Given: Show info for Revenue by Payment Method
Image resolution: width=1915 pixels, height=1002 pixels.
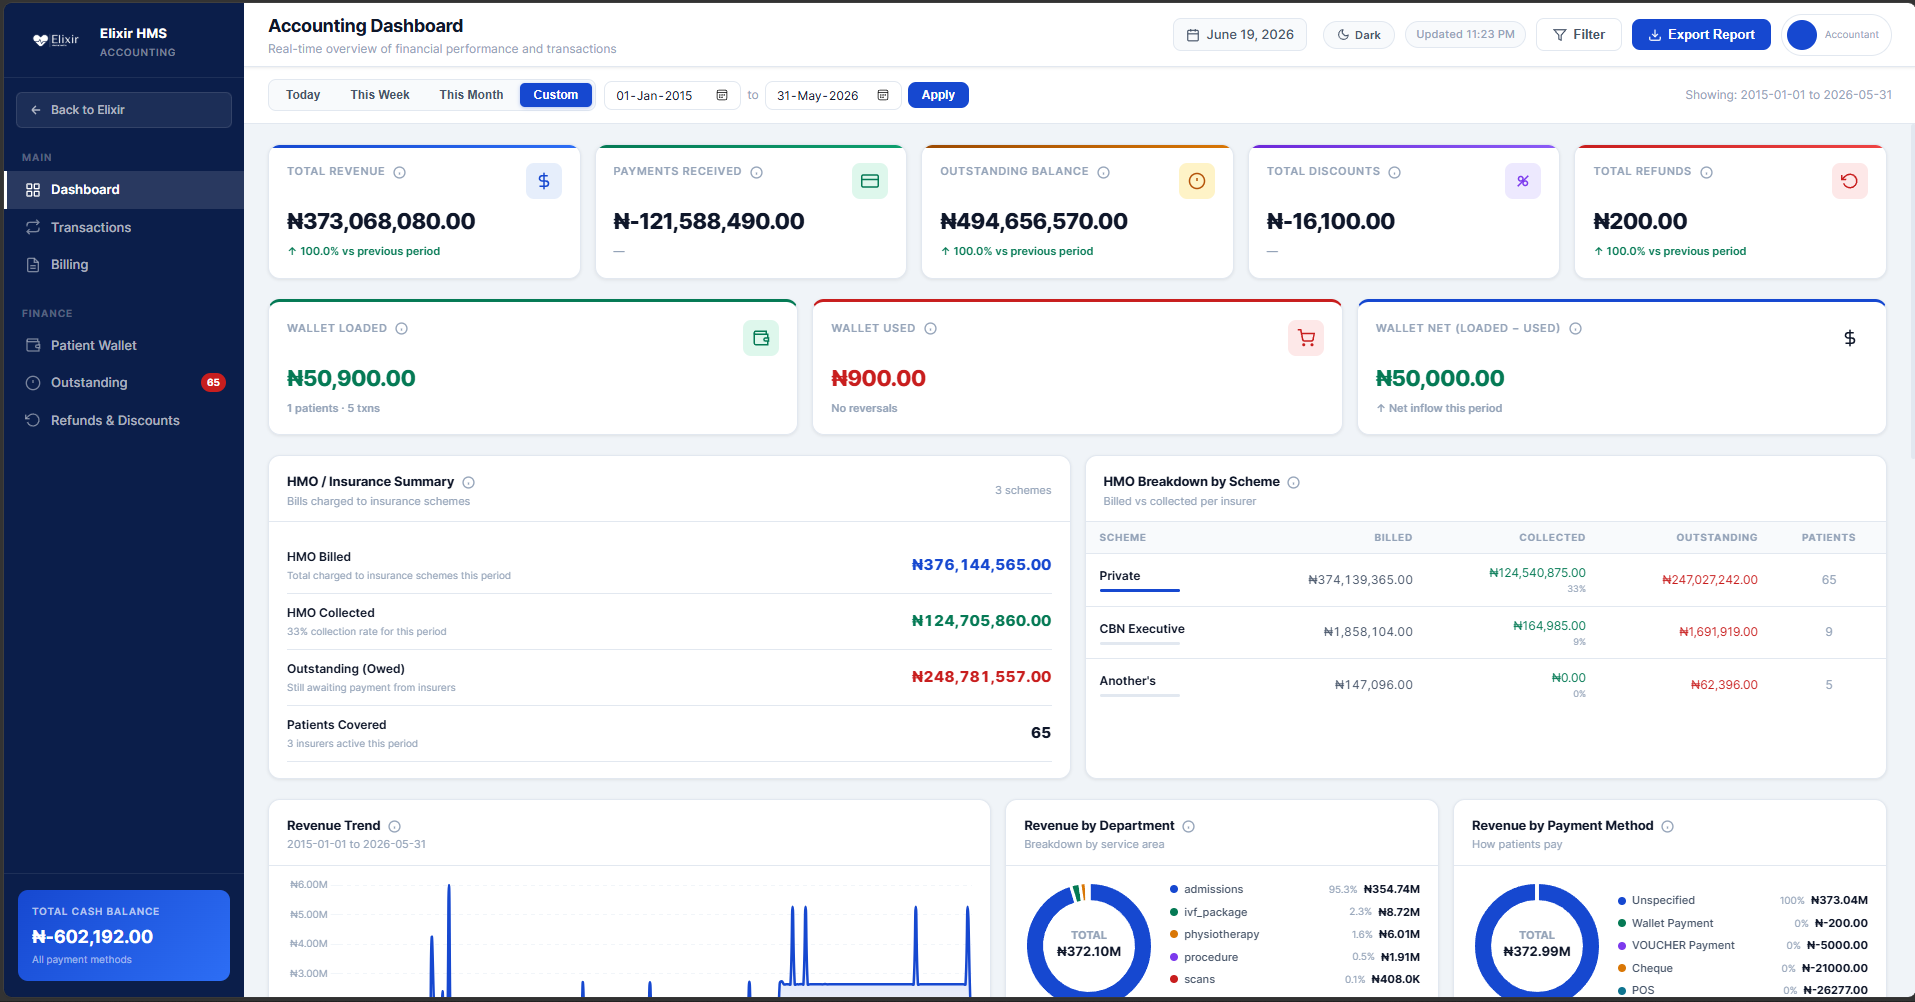Looking at the screenshot, I should pyautogui.click(x=1668, y=826).
